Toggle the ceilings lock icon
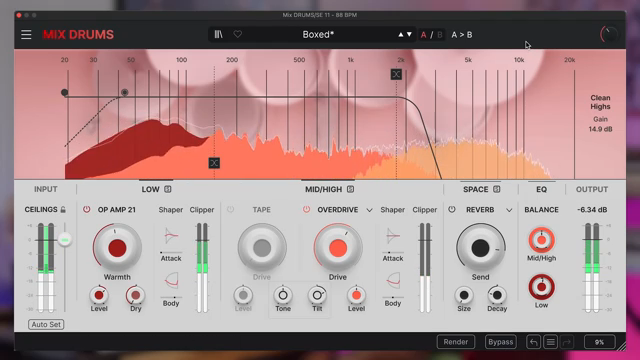The width and height of the screenshot is (640, 360). [63, 209]
